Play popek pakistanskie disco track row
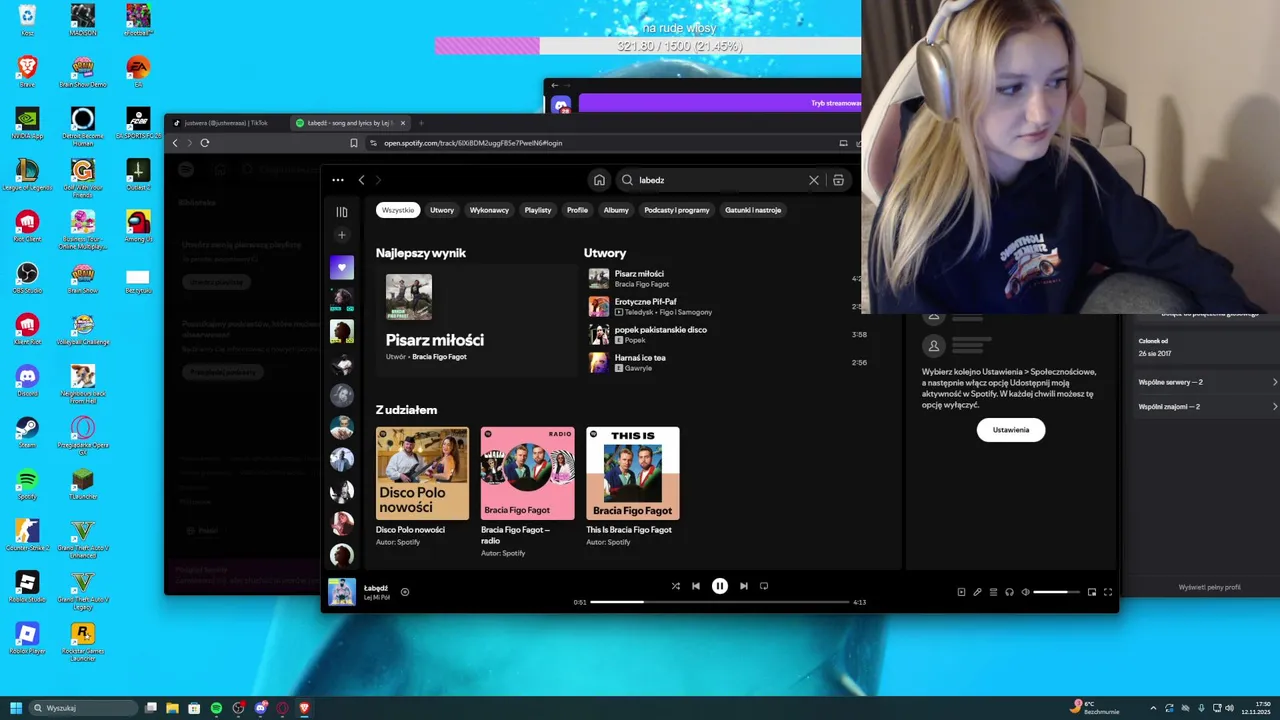The width and height of the screenshot is (1280, 720). [727, 334]
